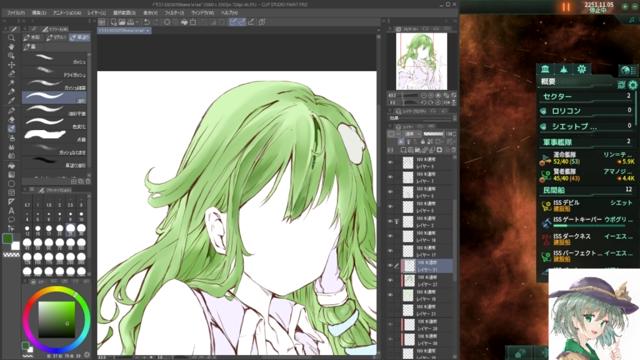640x360 pixels.
Task: Open Stellaris government building tab icon
Action: [x=545, y=69]
